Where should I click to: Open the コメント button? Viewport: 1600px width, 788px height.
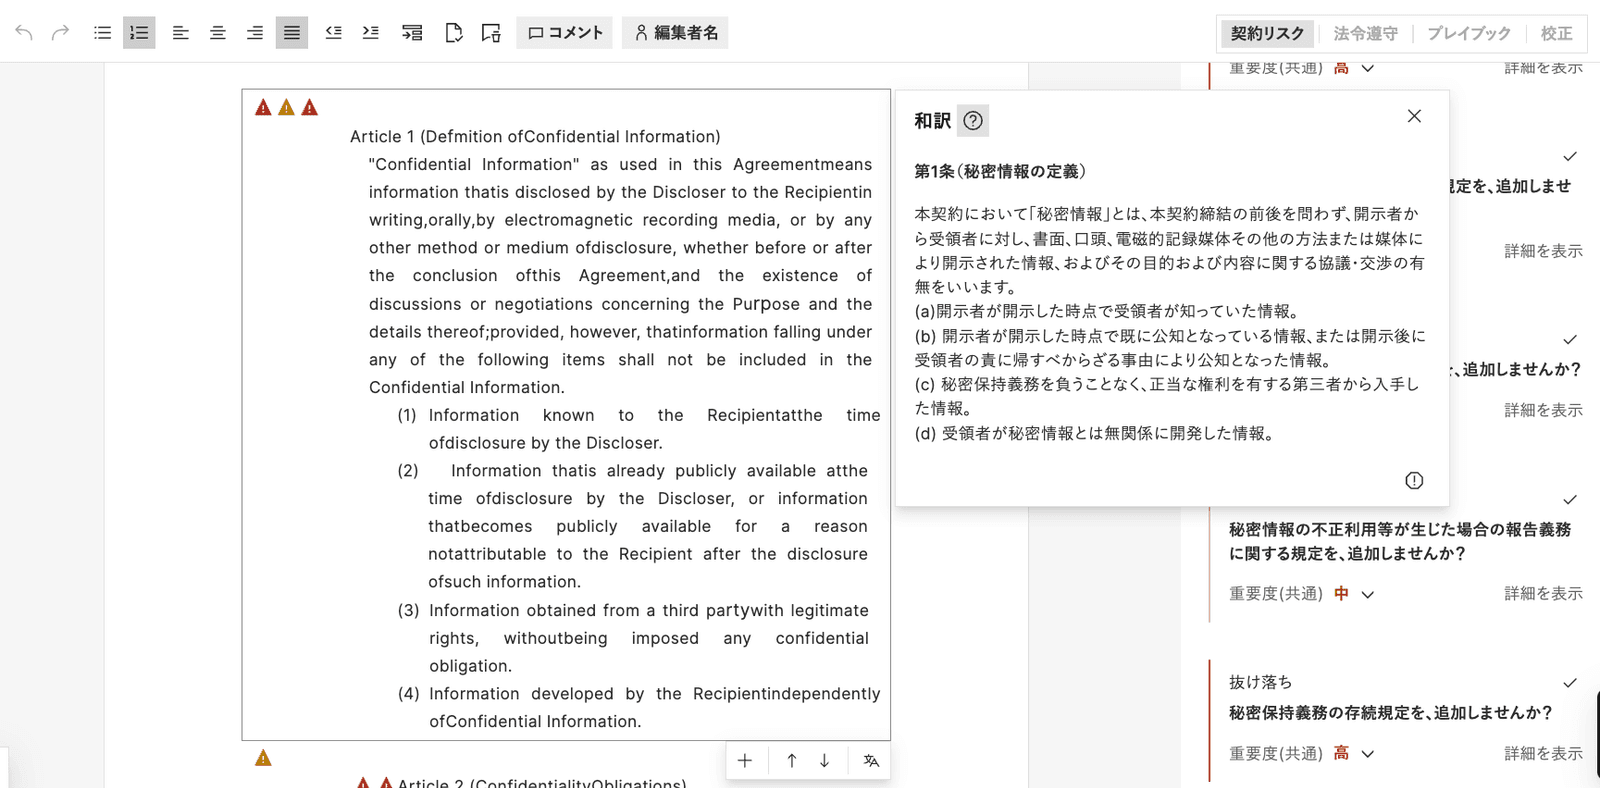point(565,33)
